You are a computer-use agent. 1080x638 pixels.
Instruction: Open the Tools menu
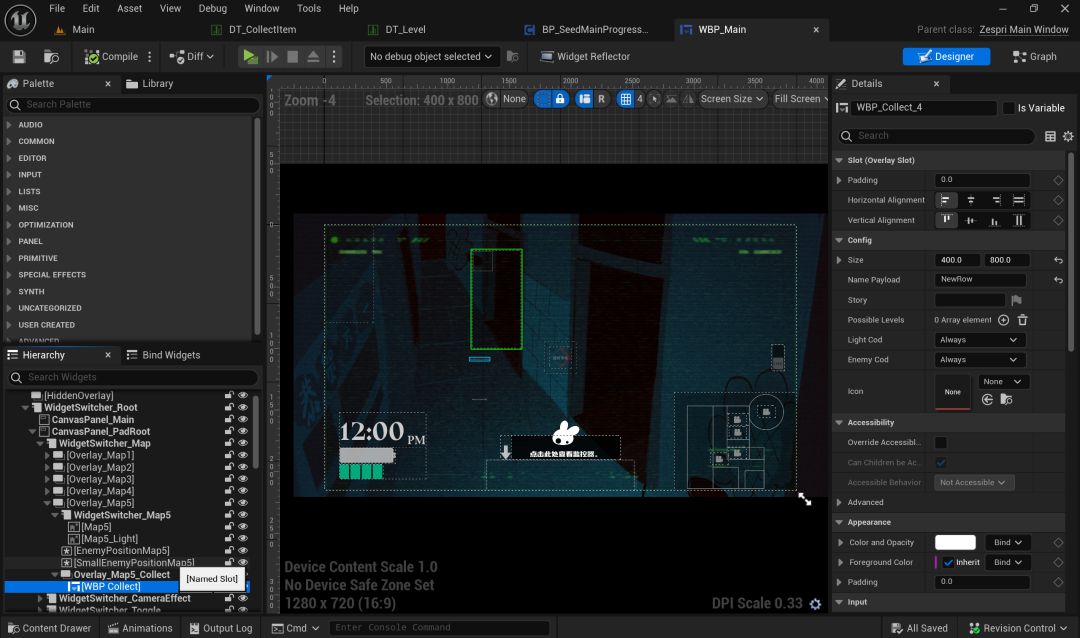(309, 8)
